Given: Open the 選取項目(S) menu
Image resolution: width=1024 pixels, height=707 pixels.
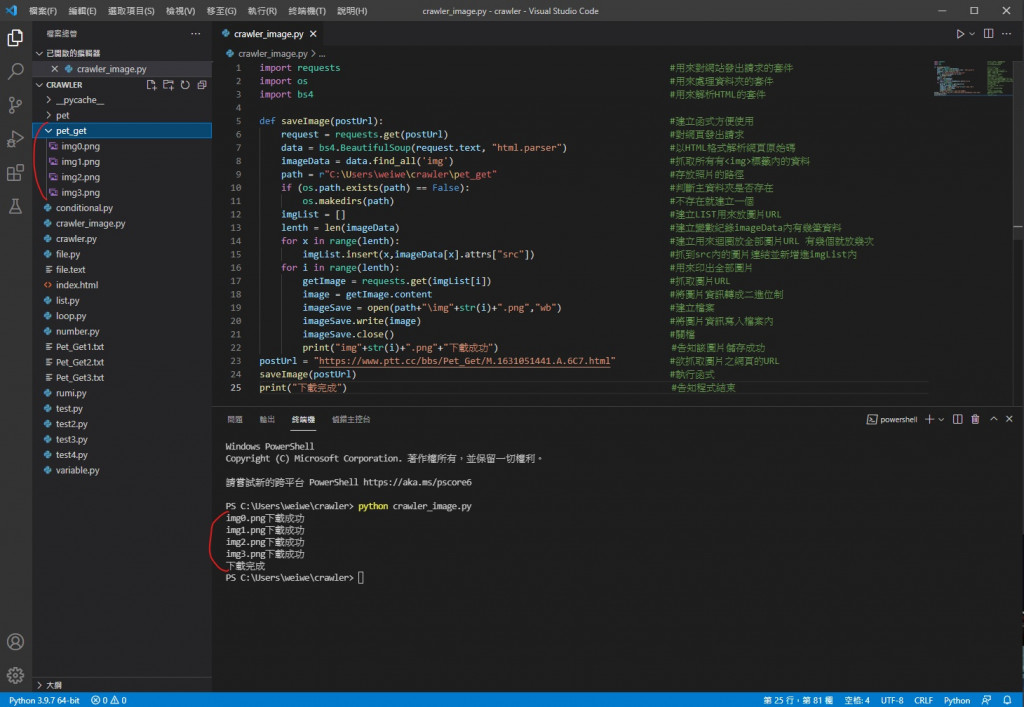Looking at the screenshot, I should pyautogui.click(x=131, y=11).
